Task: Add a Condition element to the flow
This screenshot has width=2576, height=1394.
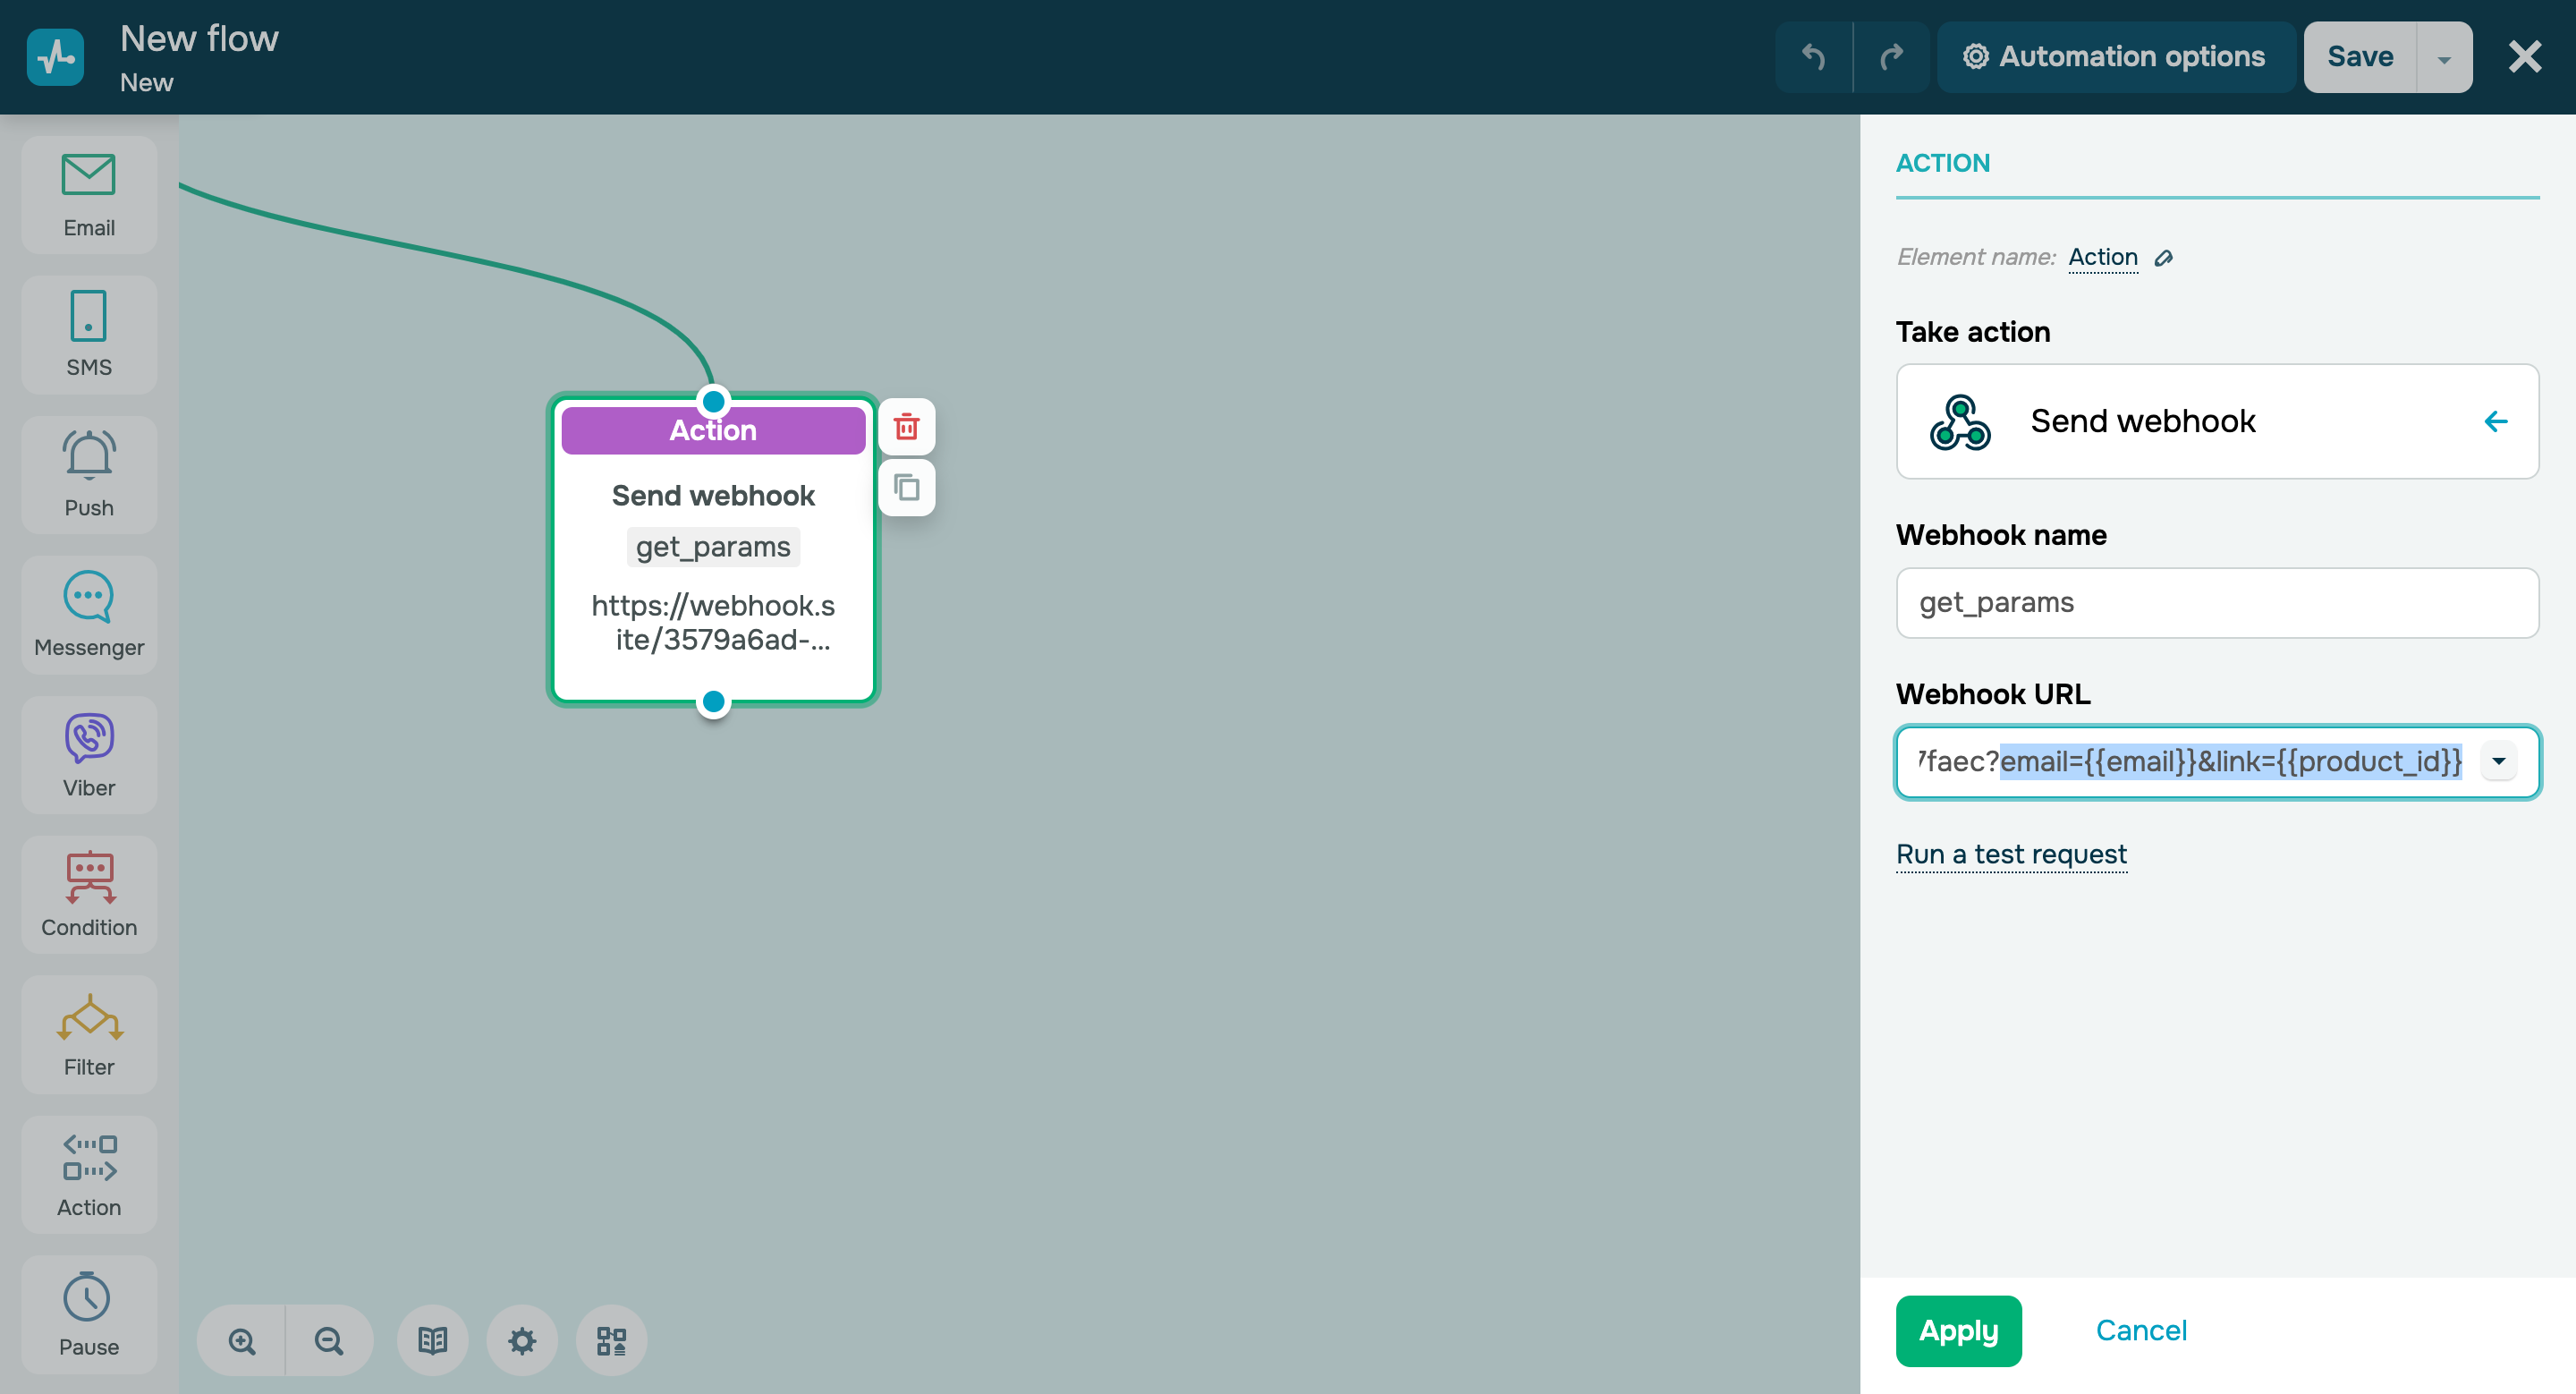Action: pos(88,893)
